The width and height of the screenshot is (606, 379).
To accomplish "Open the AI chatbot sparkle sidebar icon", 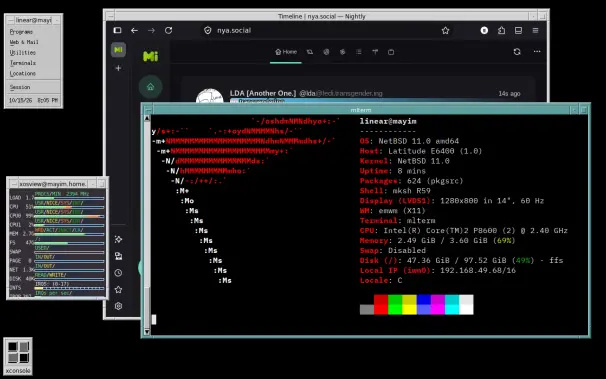I will (x=118, y=240).
